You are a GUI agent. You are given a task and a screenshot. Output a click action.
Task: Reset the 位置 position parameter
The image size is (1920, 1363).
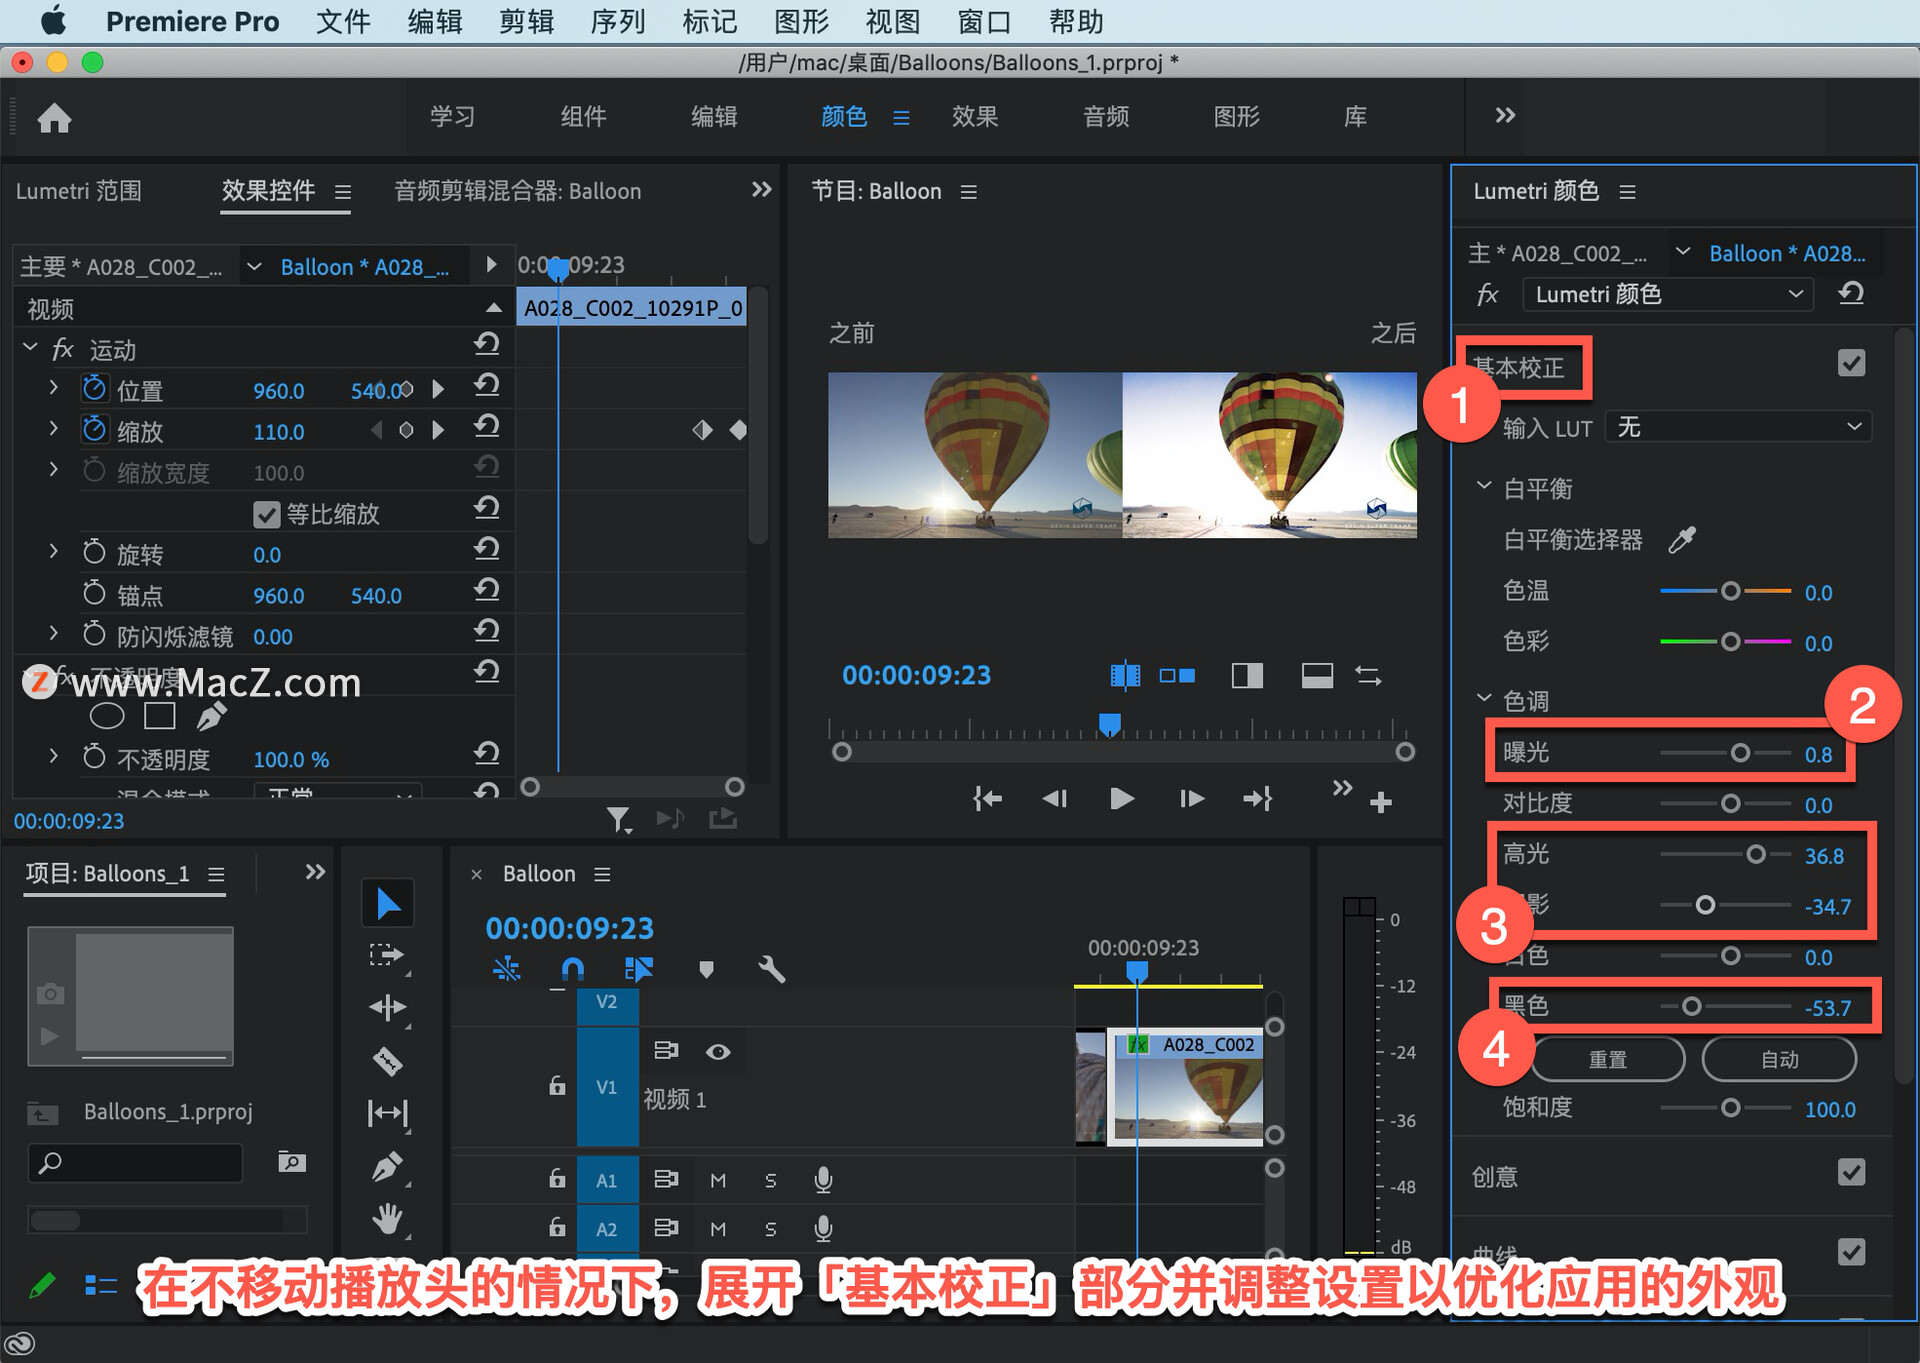coord(486,386)
